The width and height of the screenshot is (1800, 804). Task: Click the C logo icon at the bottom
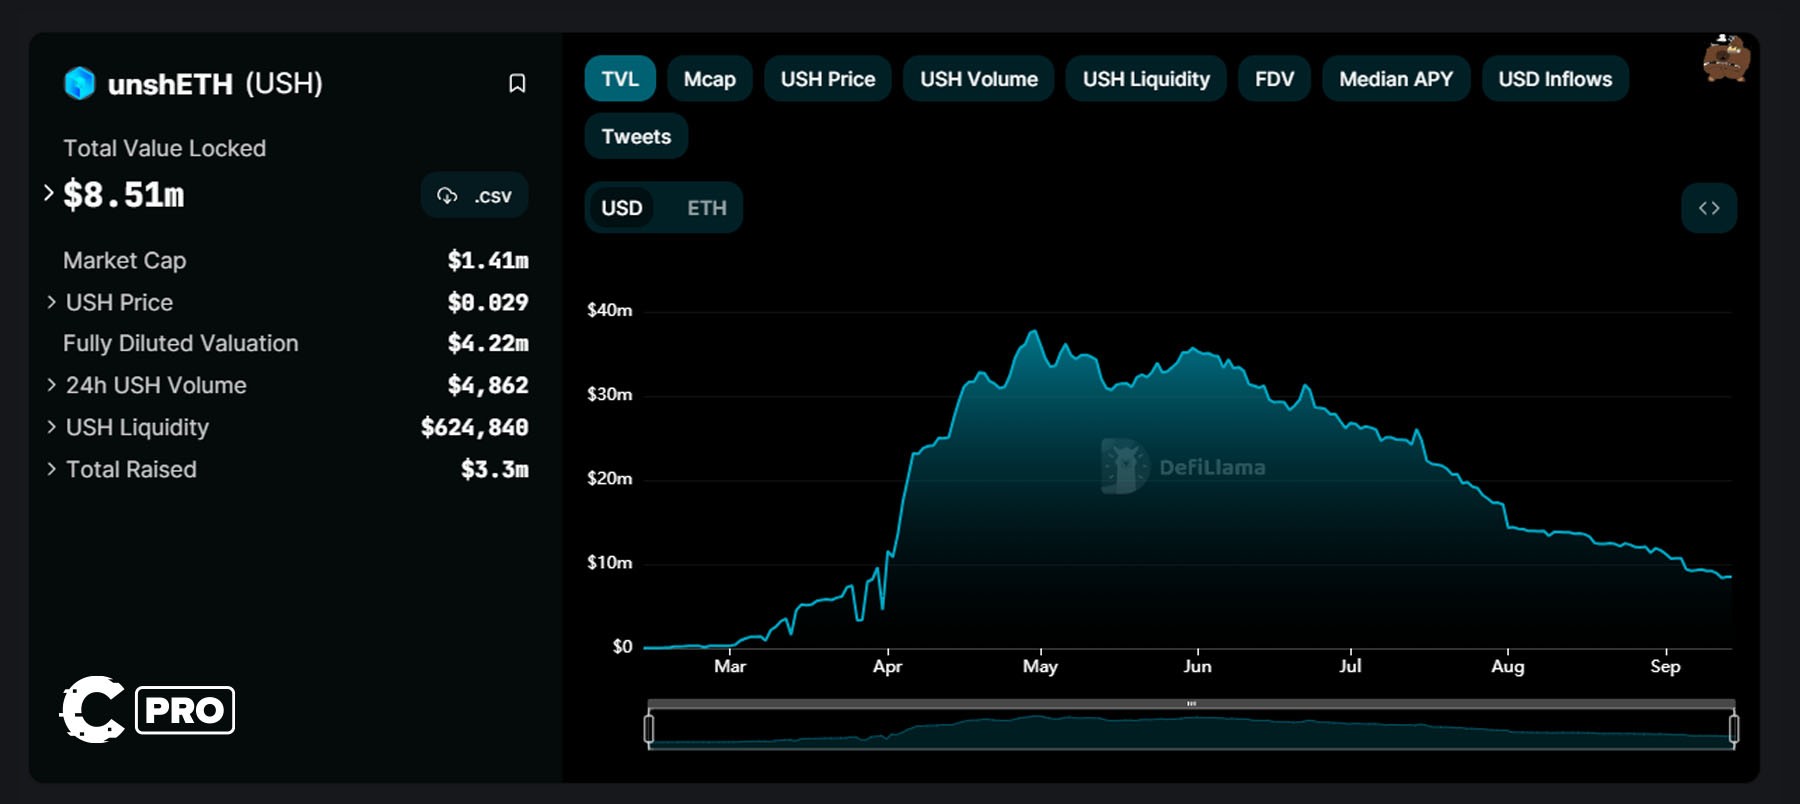coord(92,709)
